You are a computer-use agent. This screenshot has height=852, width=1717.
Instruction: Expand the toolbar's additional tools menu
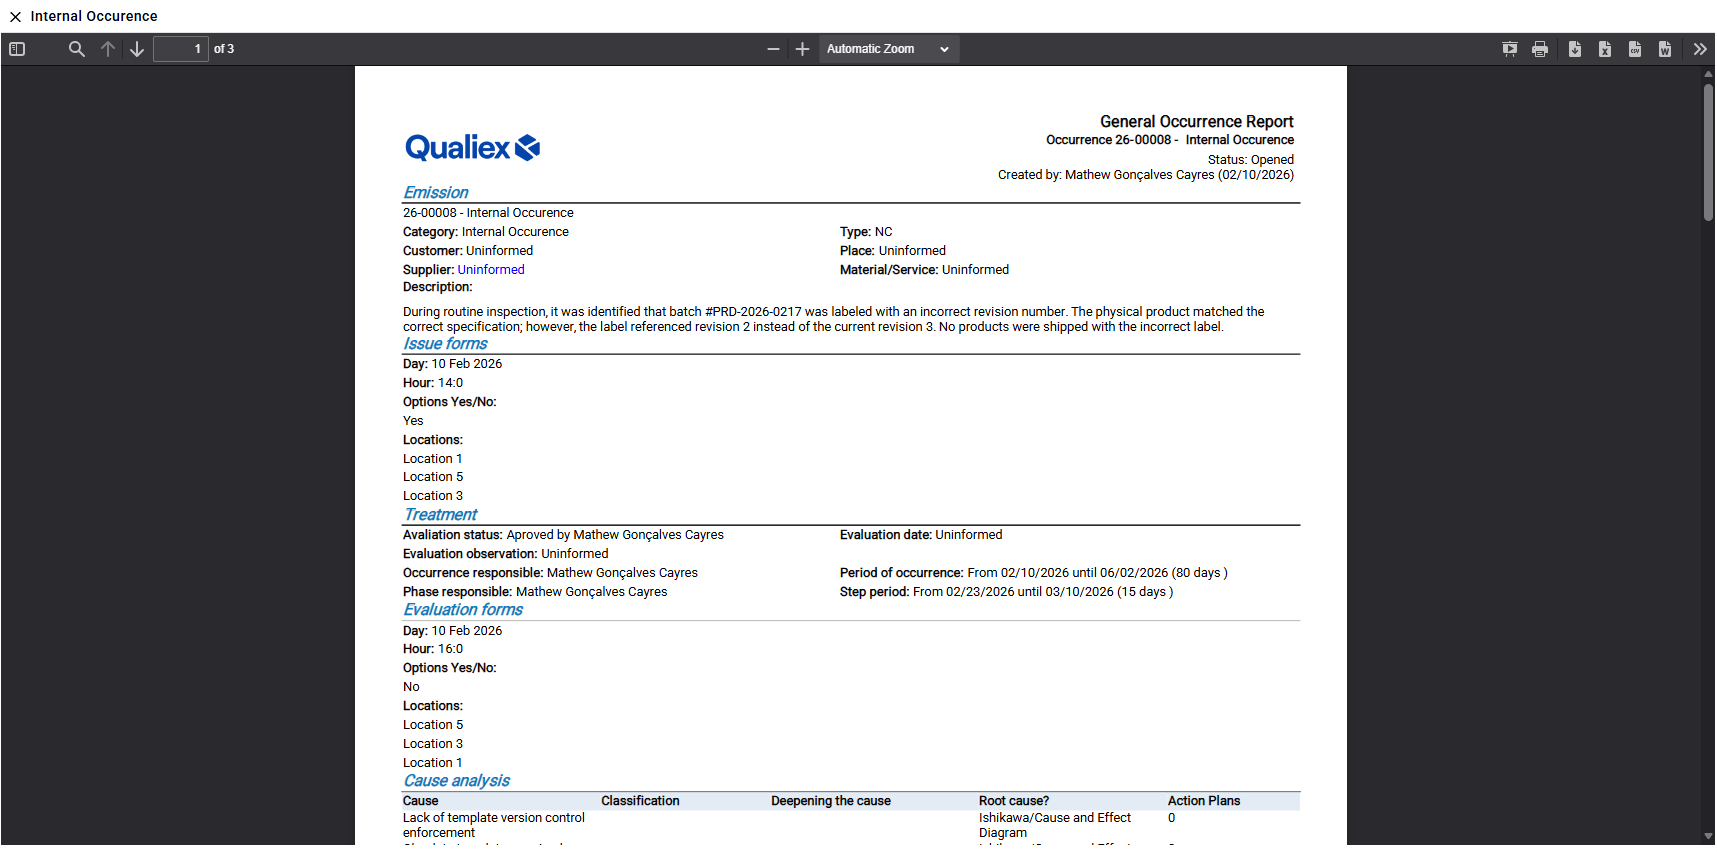[x=1700, y=49]
